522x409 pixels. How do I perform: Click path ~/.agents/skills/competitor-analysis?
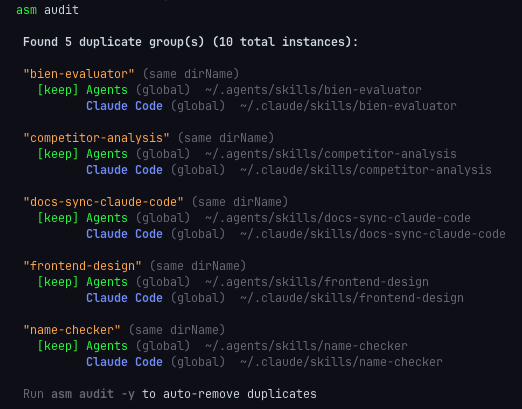click(331, 154)
